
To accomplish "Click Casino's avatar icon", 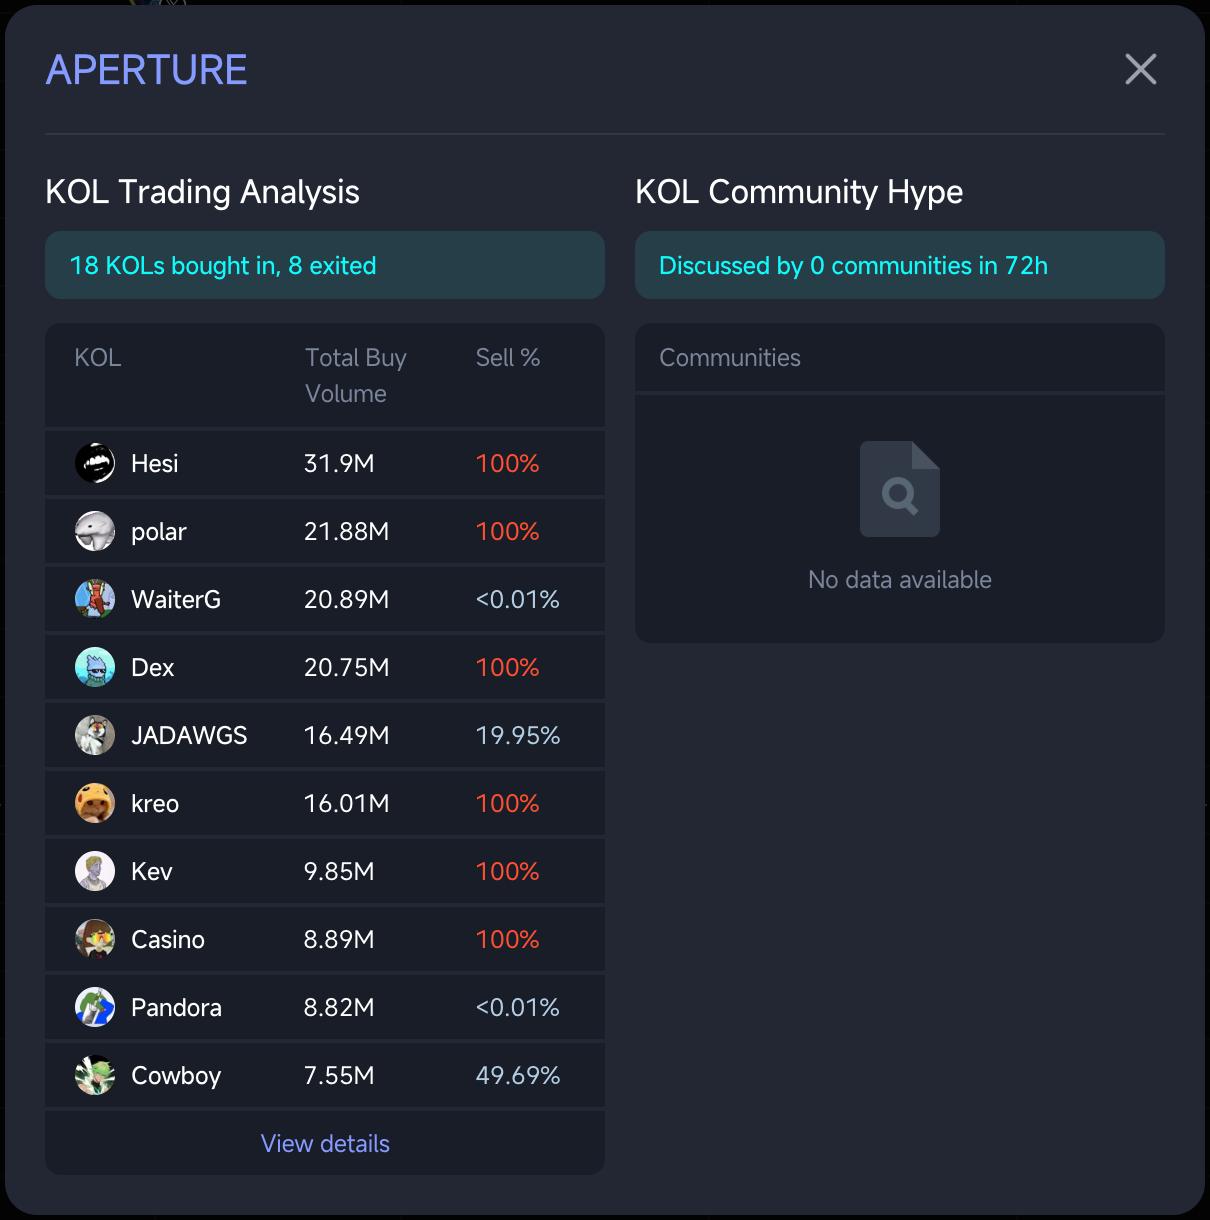I will 95,939.
